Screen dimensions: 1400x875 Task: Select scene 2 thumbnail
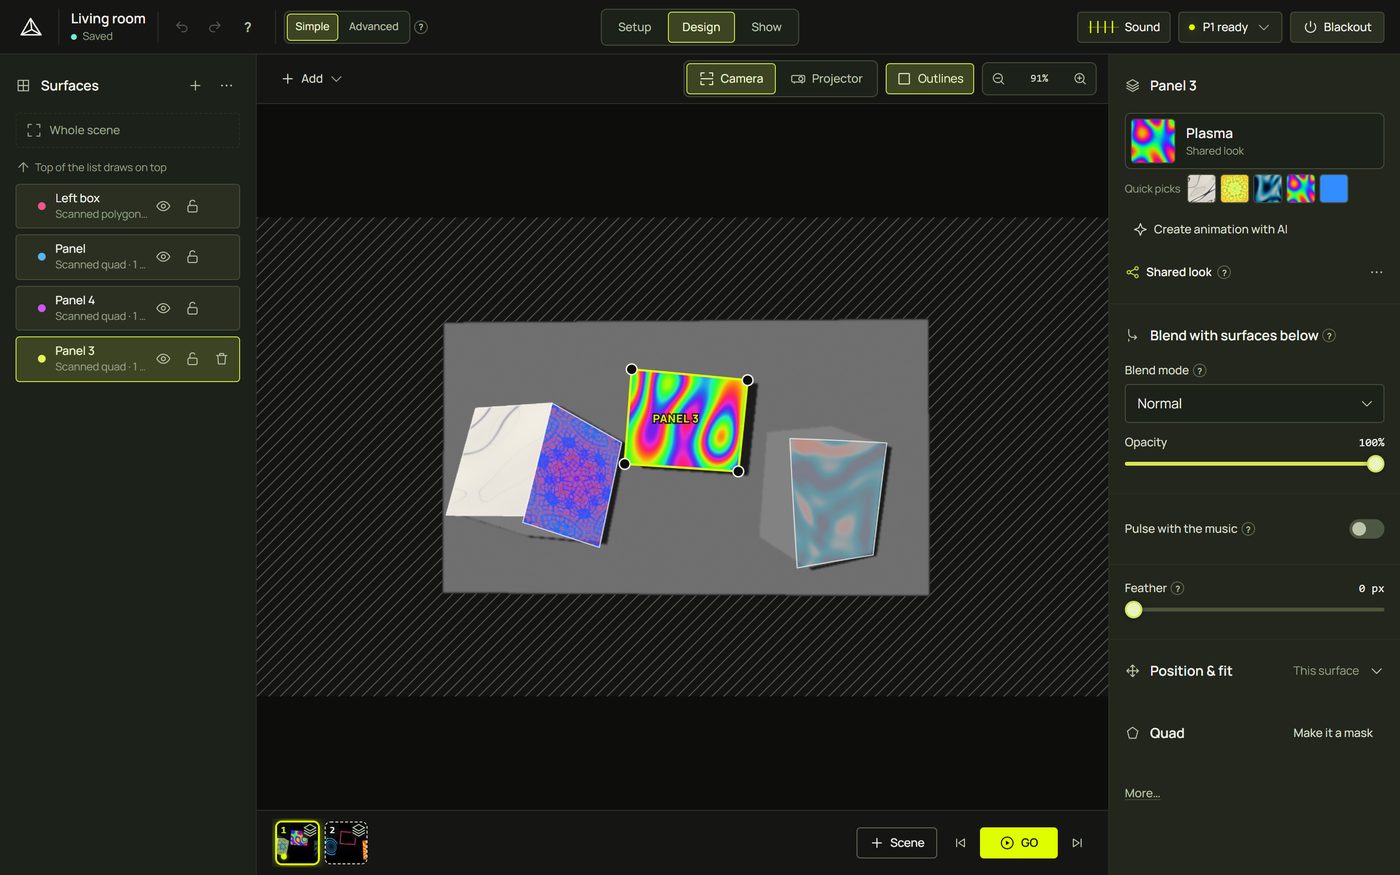346,843
